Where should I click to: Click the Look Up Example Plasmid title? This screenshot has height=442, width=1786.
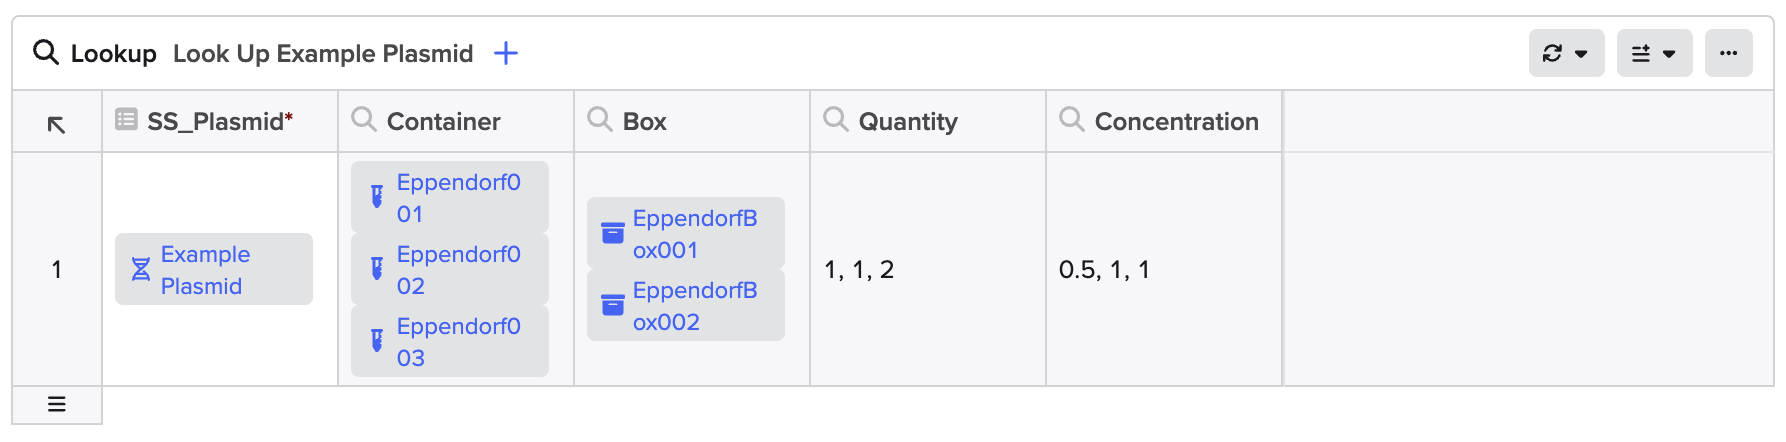point(323,54)
